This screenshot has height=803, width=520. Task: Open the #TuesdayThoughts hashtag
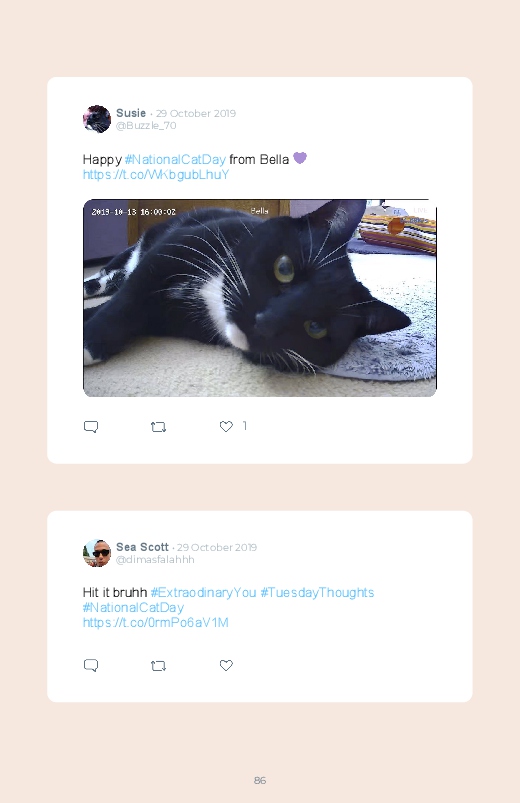(x=317, y=593)
